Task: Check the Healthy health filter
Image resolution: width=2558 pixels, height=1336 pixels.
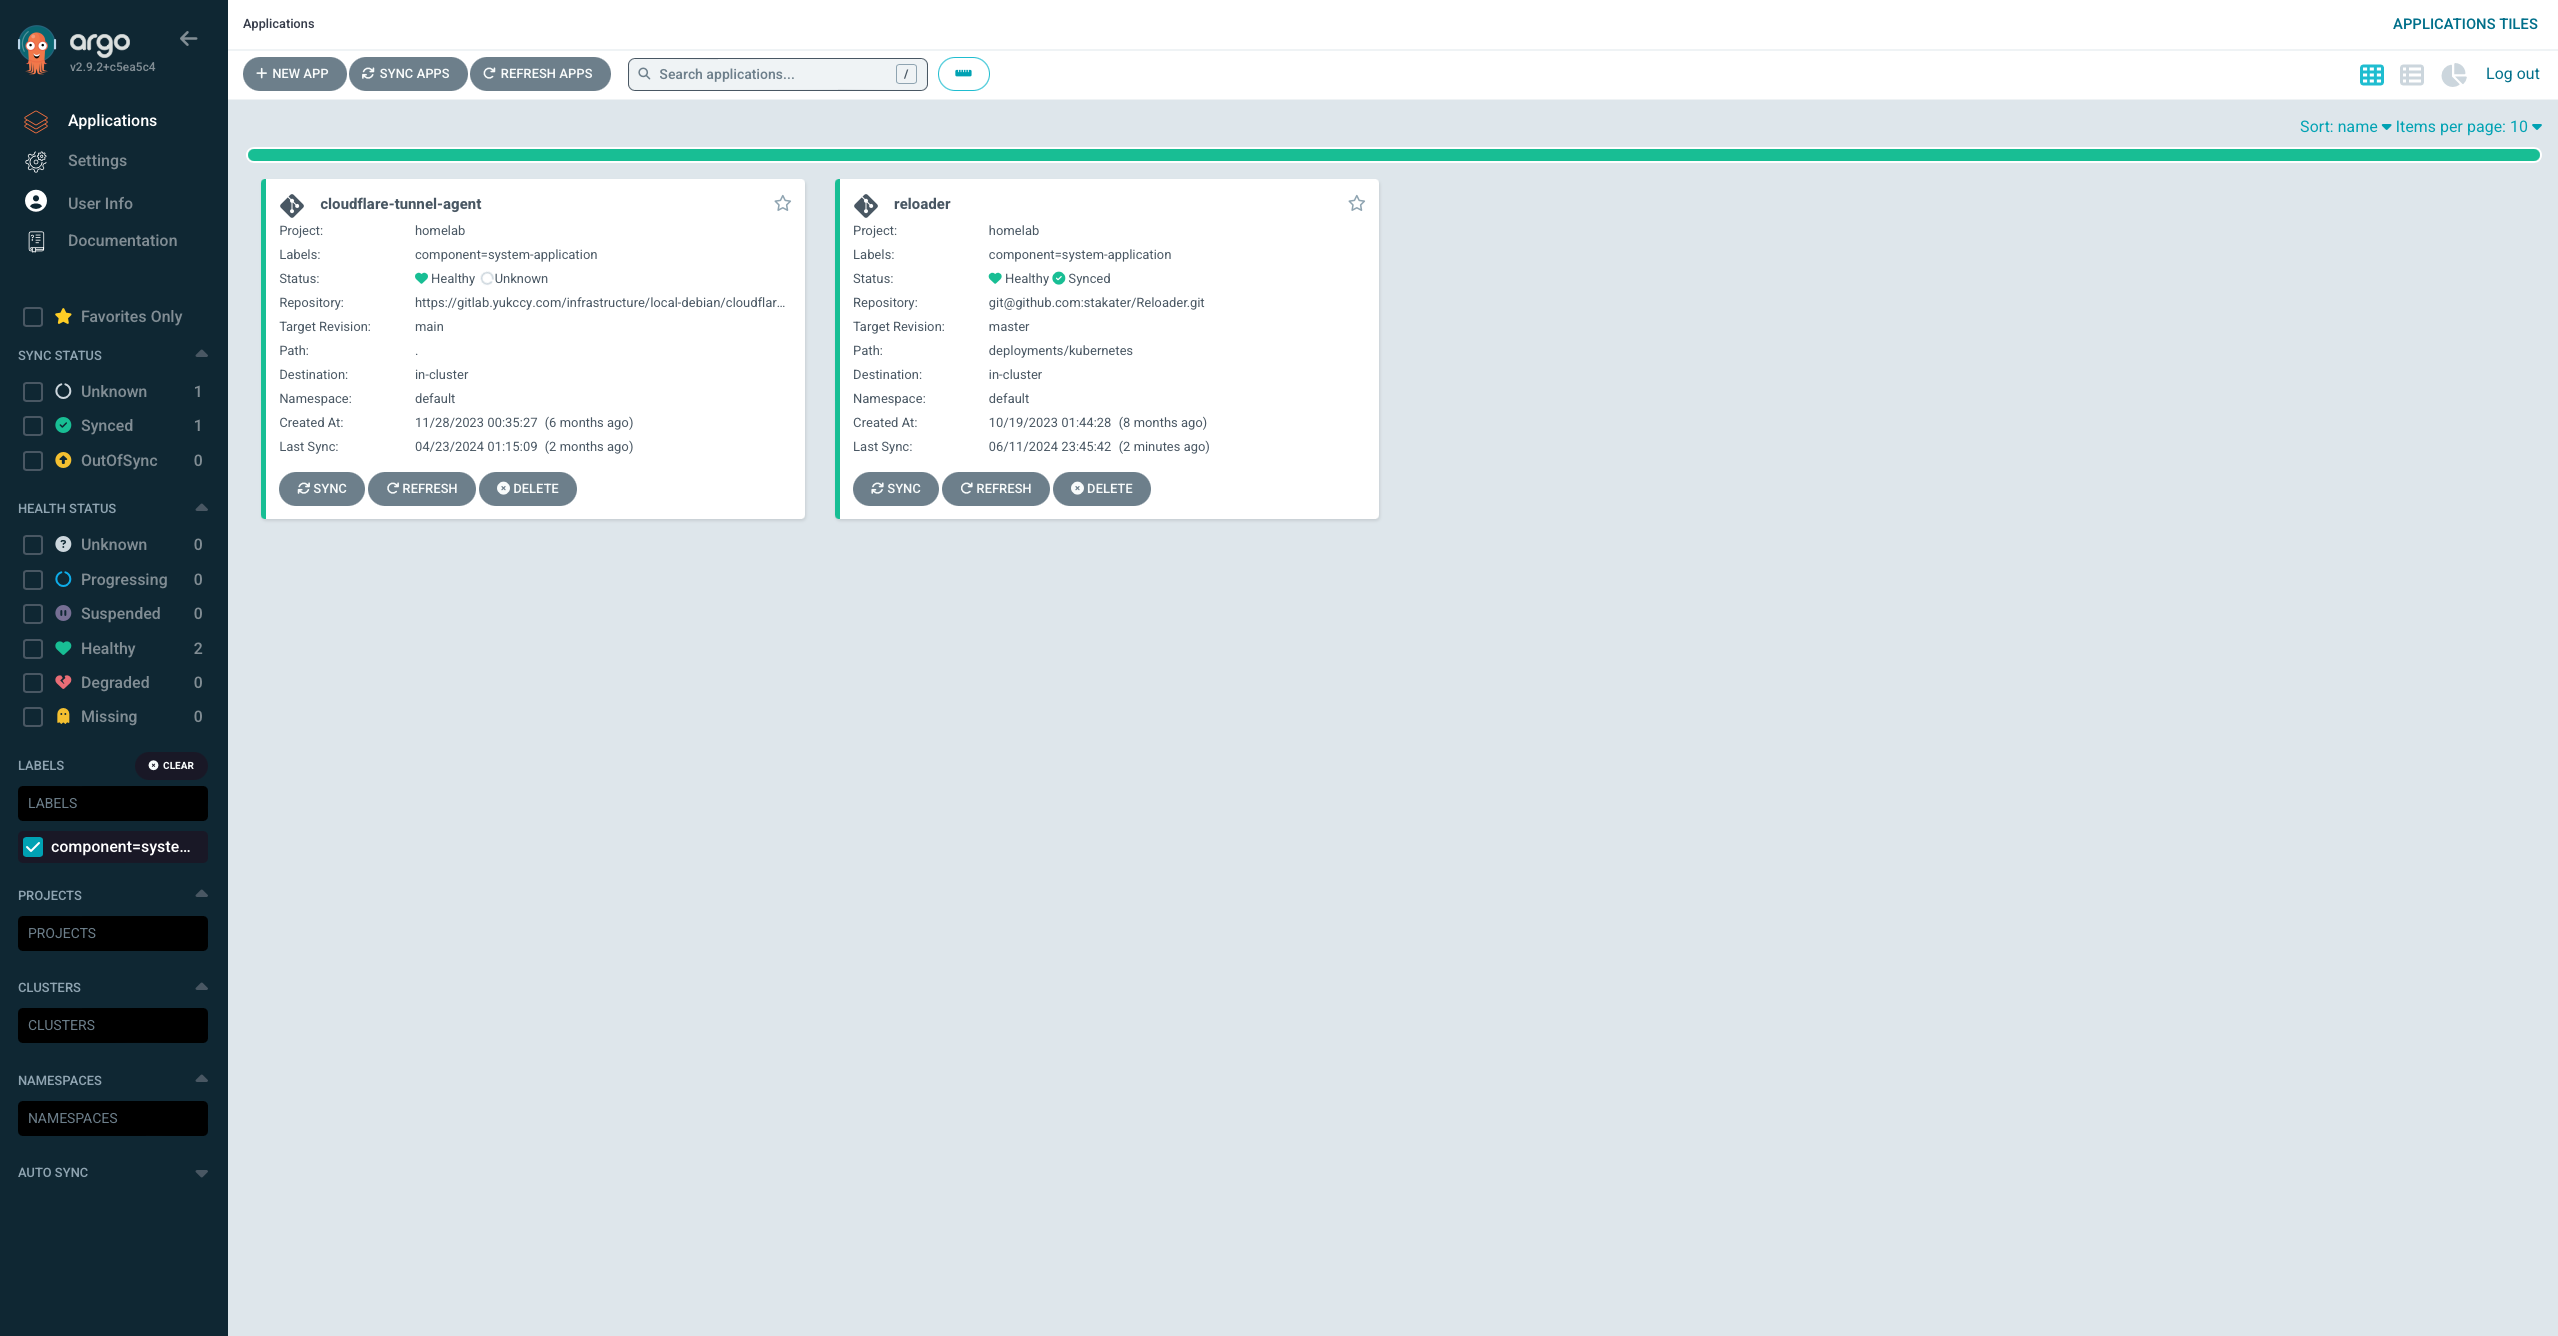Action: pos(33,649)
